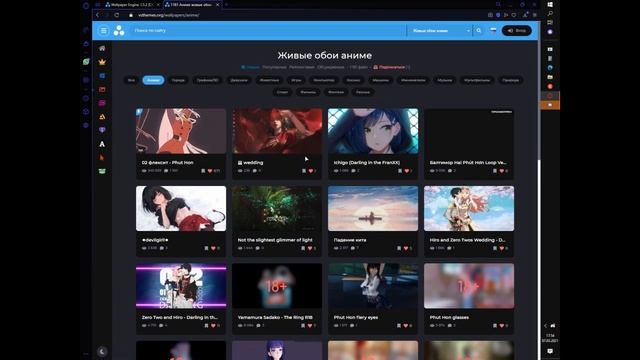Image resolution: width=640 pixels, height=360 pixels.
Task: Click the orange cursor sidebar icon
Action: tap(102, 158)
